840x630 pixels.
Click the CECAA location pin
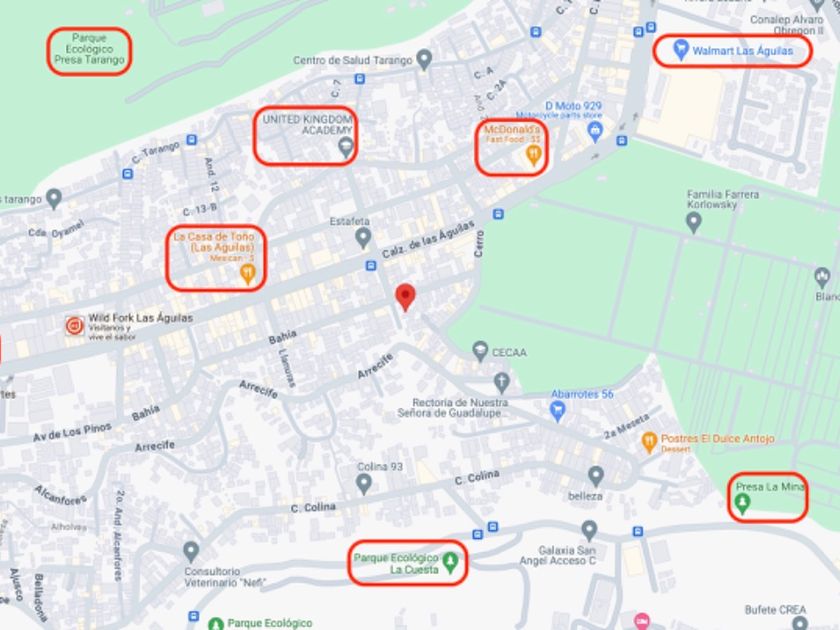click(481, 351)
